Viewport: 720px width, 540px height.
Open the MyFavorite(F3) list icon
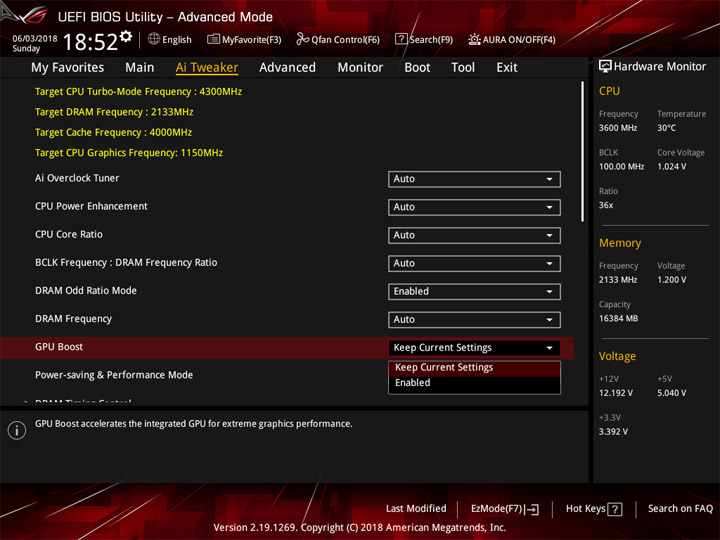tap(213, 39)
